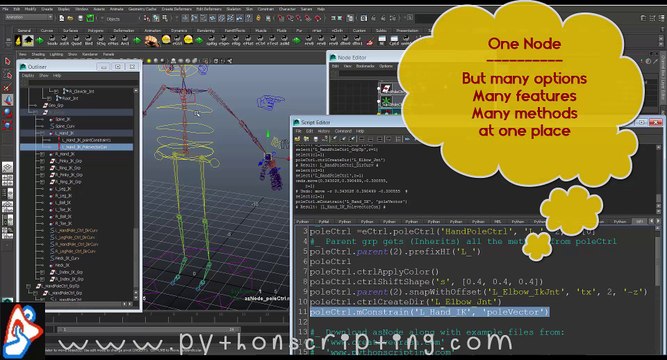Image resolution: width=667 pixels, height=360 pixels.
Task: Click the yellow light-quality icon in viewport toolbar
Action: (149, 61)
